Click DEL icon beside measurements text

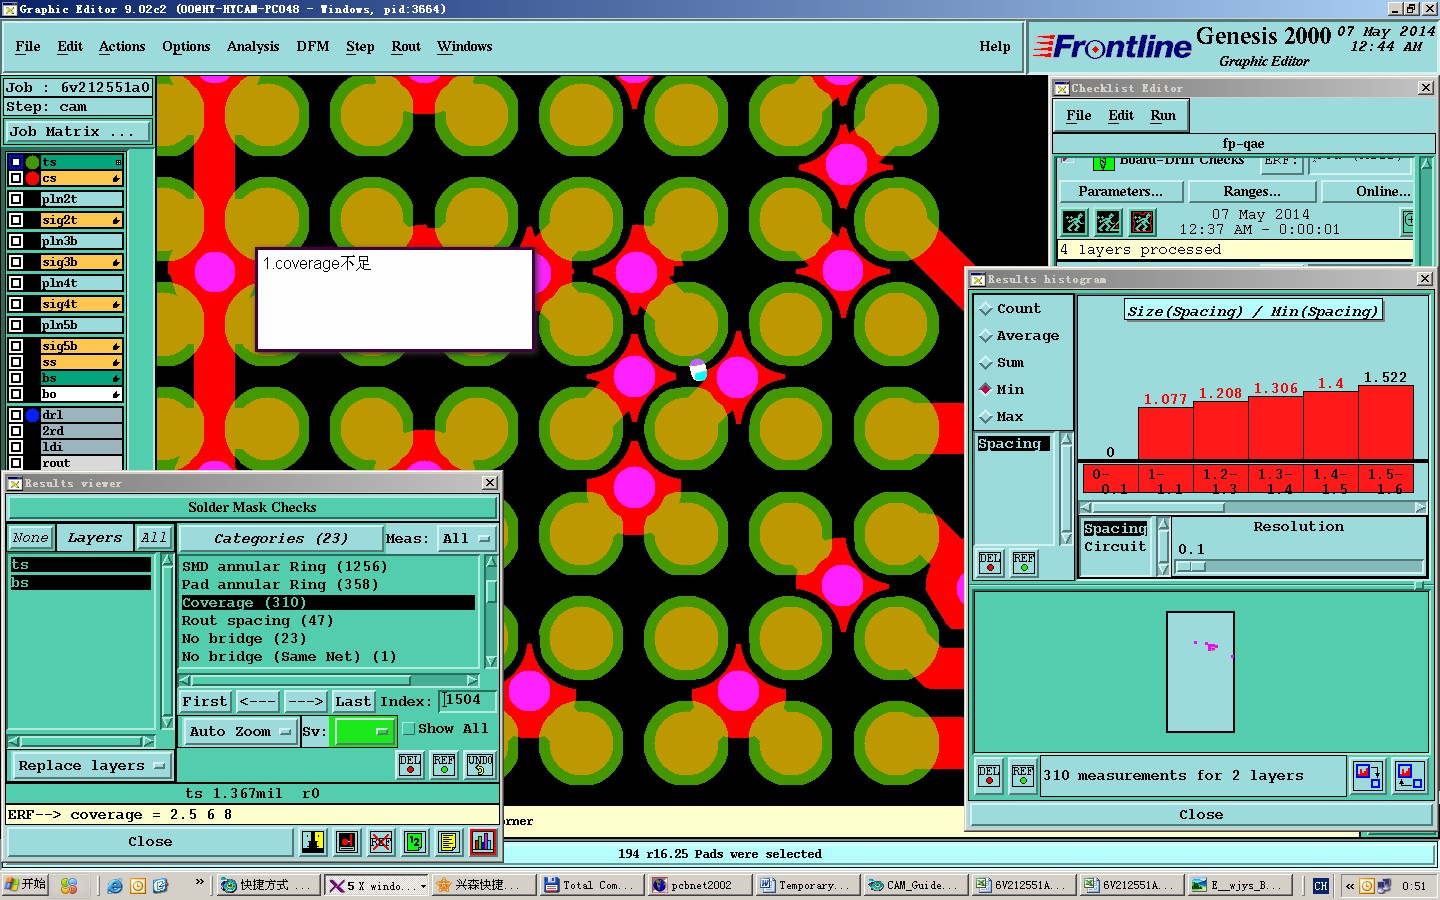pos(989,776)
